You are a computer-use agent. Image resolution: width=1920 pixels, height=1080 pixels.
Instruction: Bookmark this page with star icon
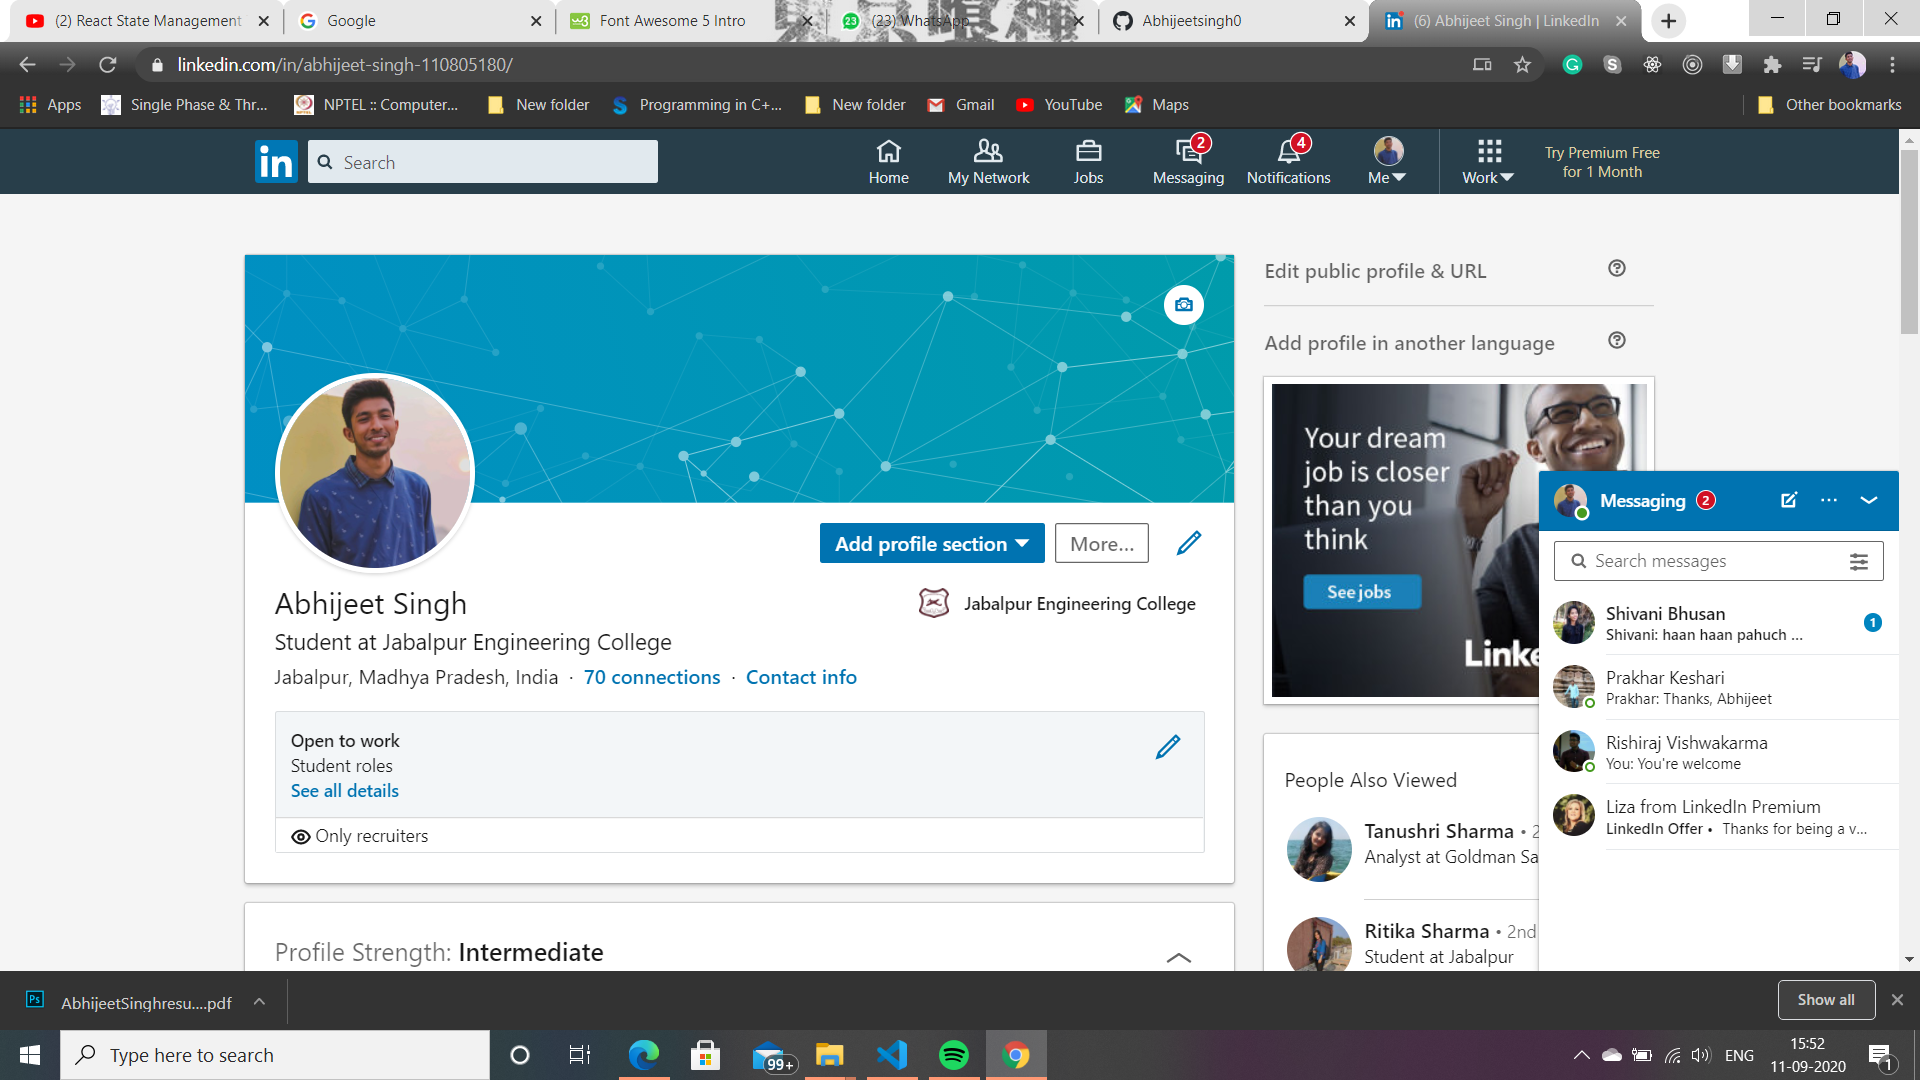1522,65
